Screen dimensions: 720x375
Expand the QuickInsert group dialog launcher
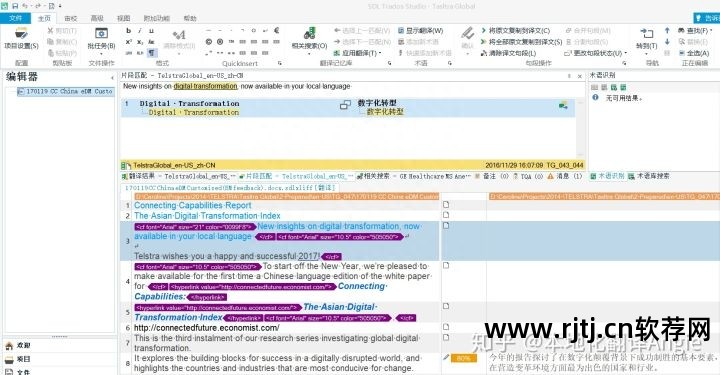[280, 63]
